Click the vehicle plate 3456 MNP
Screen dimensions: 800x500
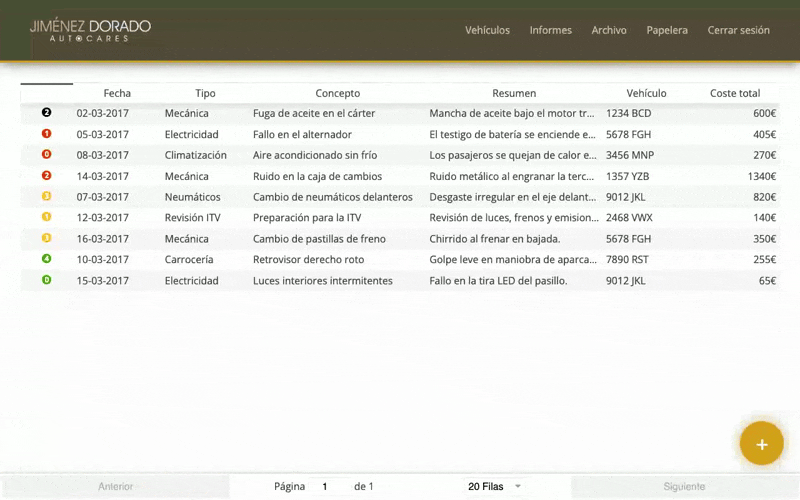(630, 155)
